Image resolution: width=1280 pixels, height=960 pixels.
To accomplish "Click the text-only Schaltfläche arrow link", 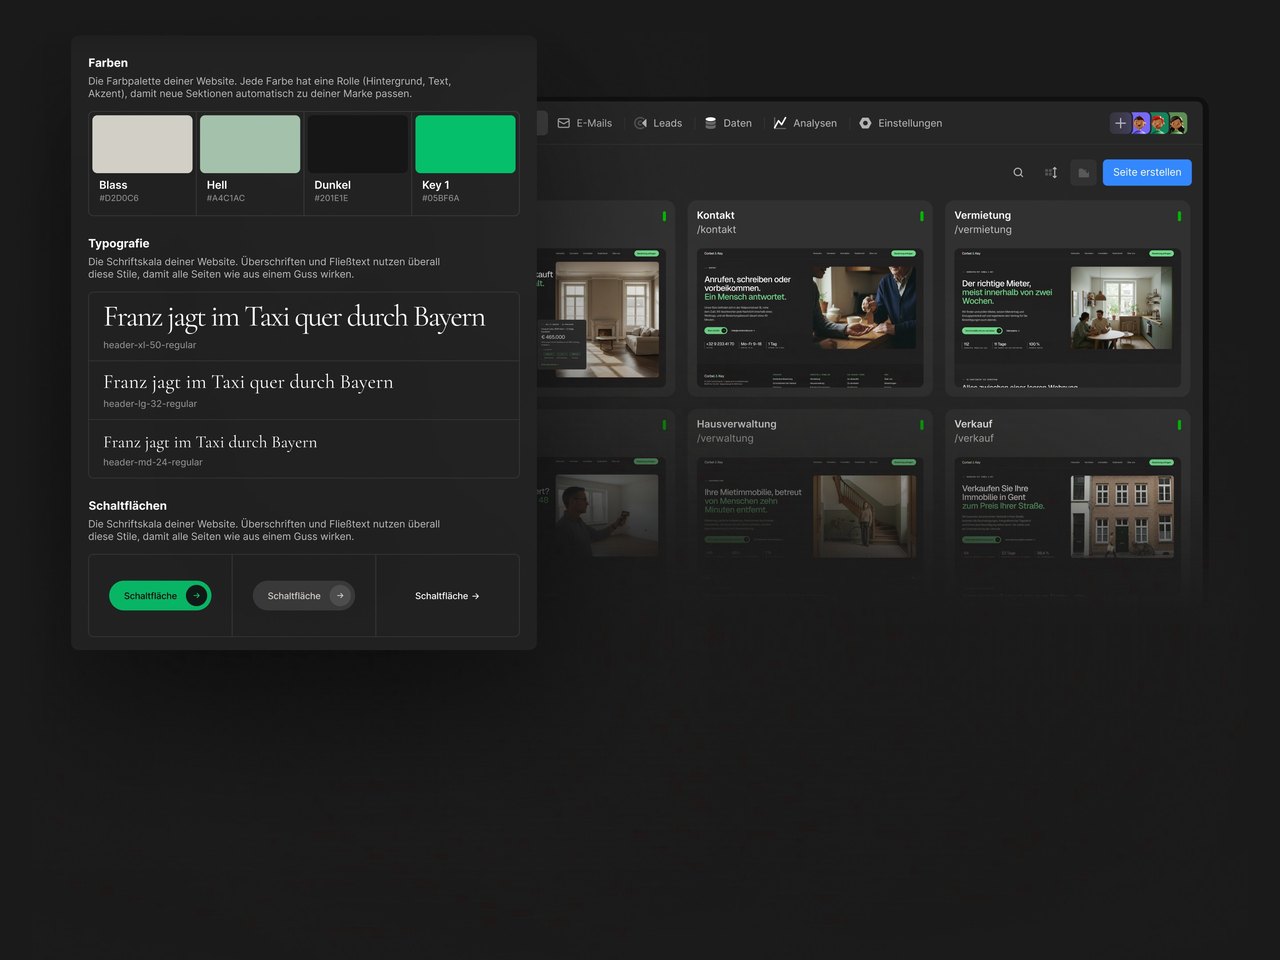I will [x=447, y=596].
